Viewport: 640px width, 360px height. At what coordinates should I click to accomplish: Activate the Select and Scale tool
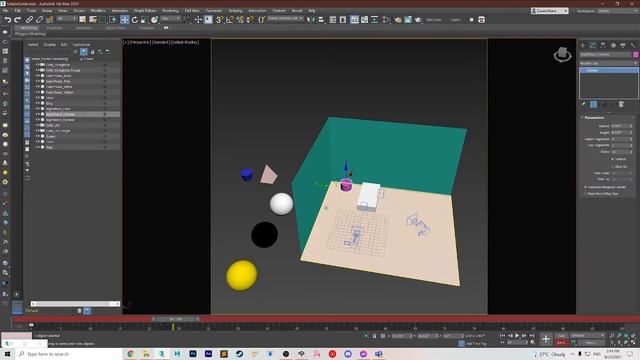coord(144,20)
